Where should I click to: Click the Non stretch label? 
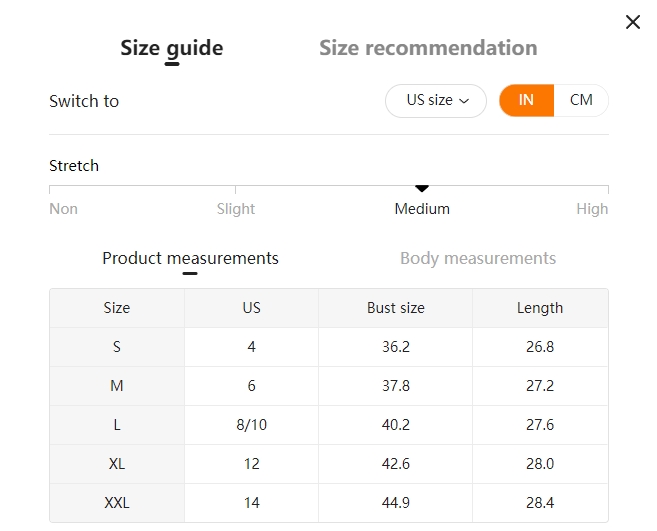pyautogui.click(x=63, y=209)
